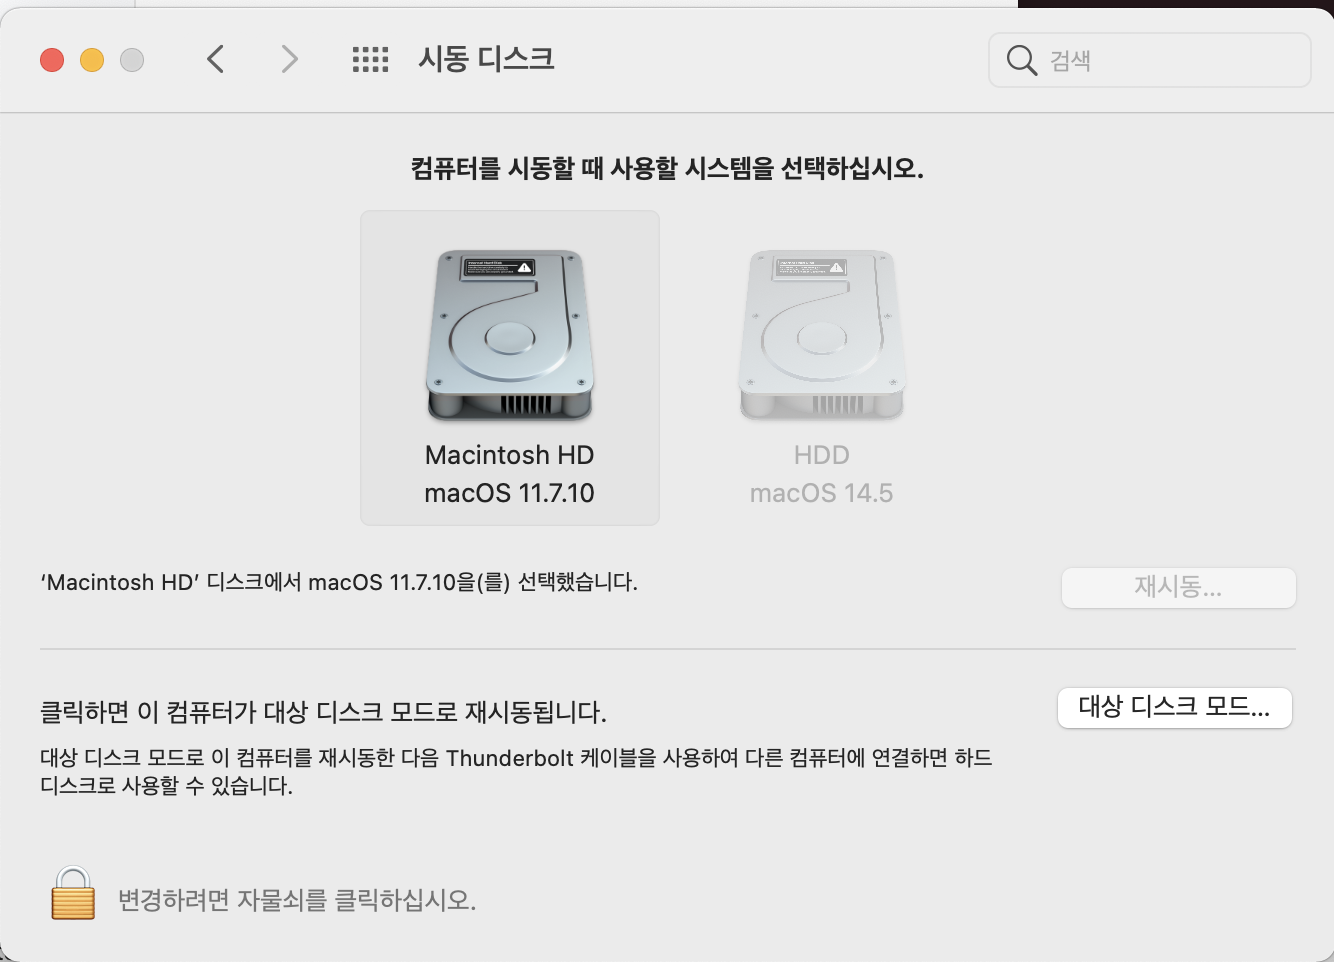Select the Macintosh HD drive icon
The image size is (1334, 962).
[x=510, y=335]
